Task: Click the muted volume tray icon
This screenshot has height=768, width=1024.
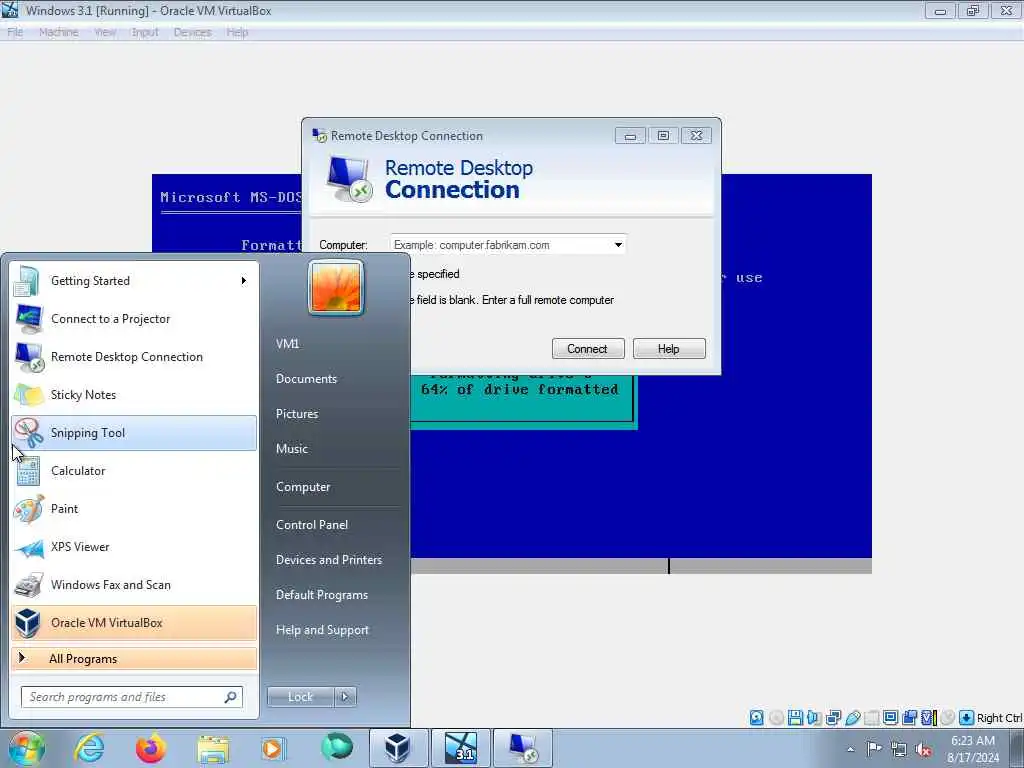Action: click(x=923, y=750)
